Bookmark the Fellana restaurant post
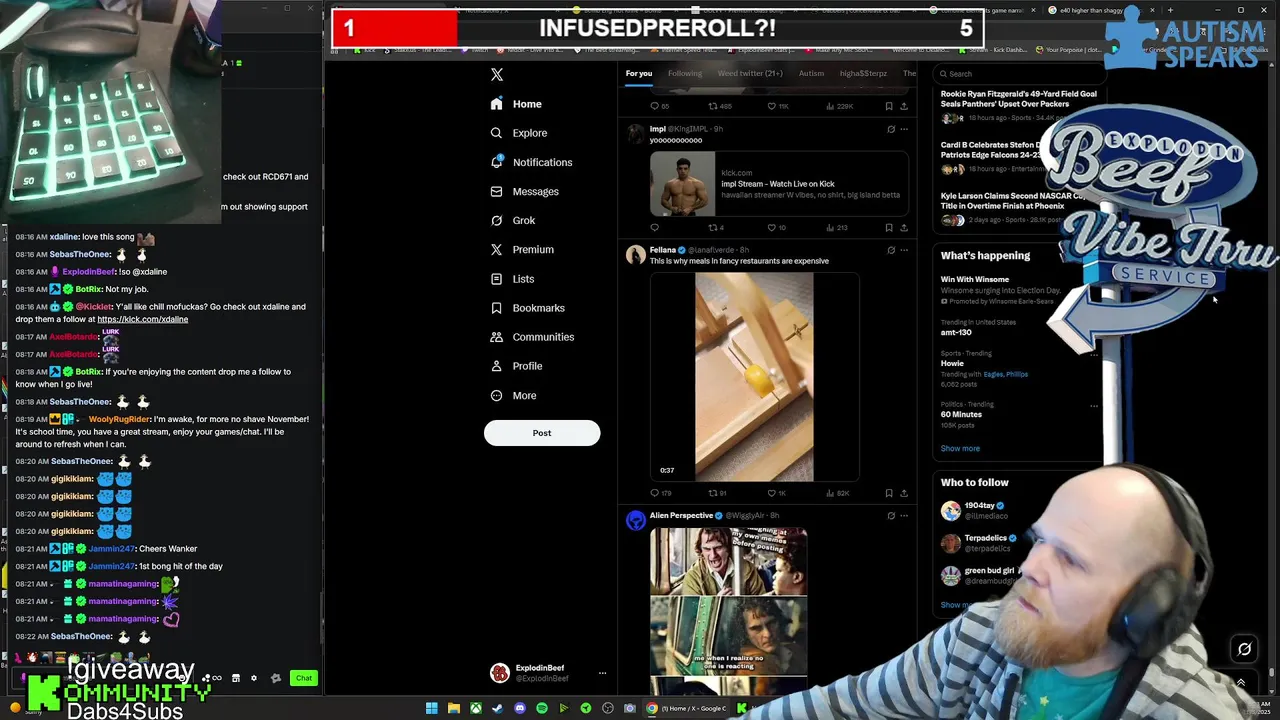The image size is (1280, 720). [x=889, y=493]
